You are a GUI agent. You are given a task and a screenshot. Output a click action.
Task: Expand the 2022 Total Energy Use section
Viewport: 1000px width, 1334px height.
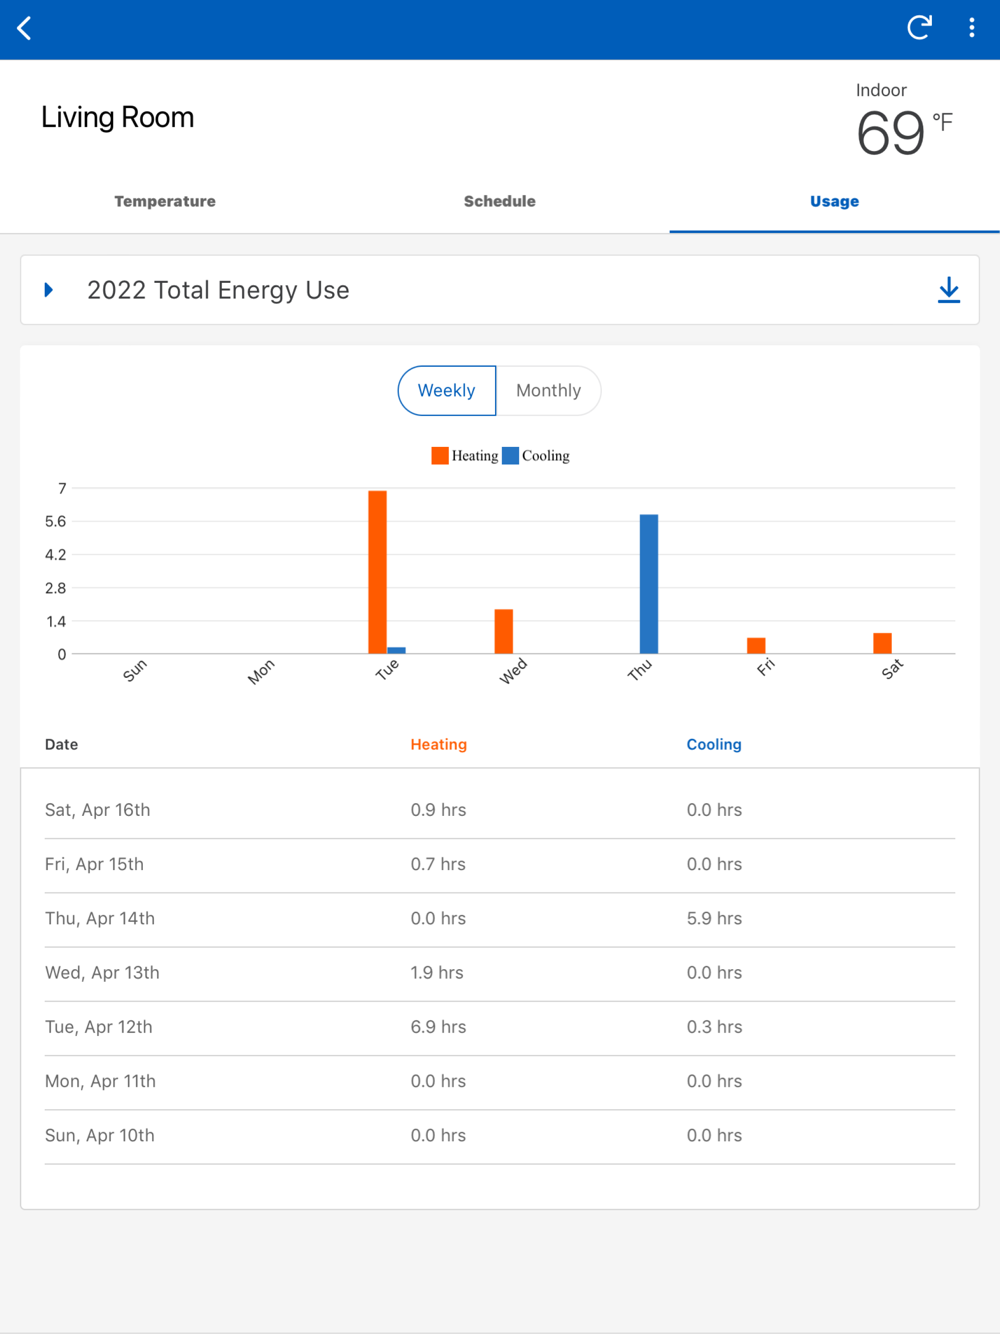[49, 290]
